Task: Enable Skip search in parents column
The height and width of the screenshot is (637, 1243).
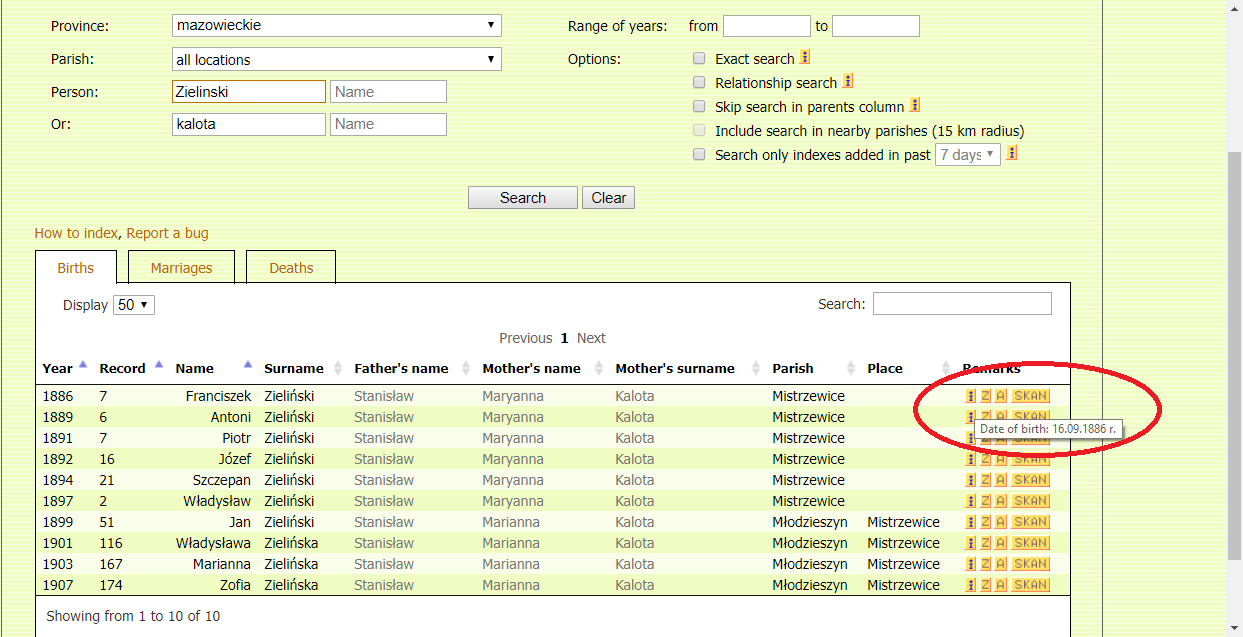Action: pos(698,106)
